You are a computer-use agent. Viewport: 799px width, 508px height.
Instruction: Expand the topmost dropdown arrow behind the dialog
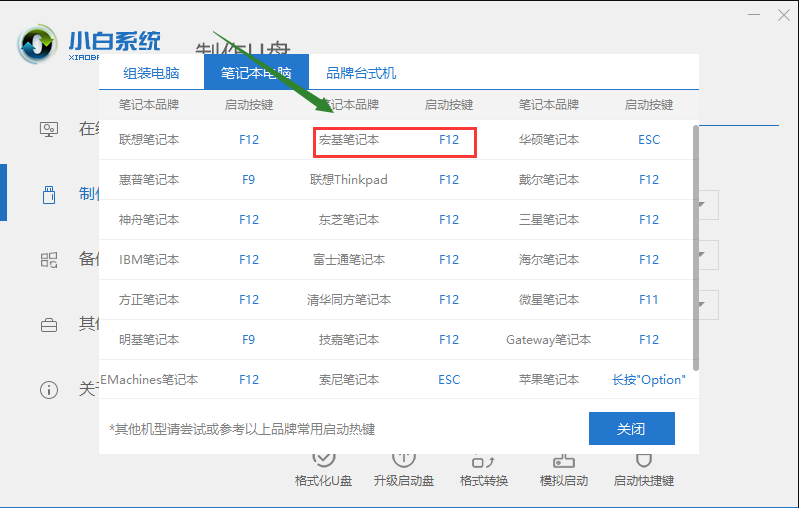coord(707,207)
